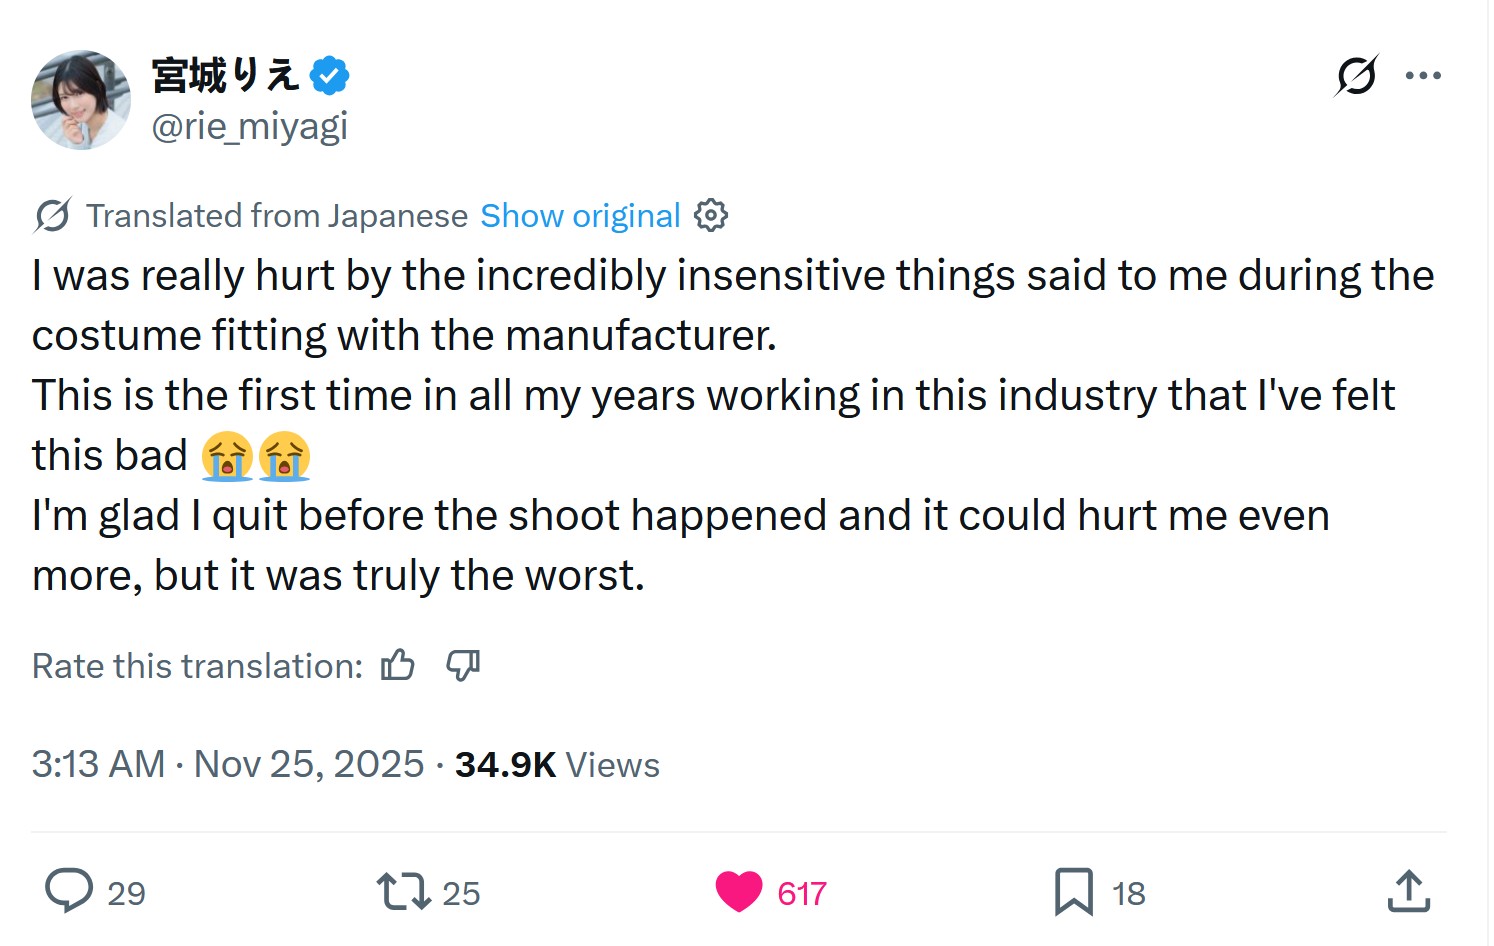Bookmark this post
The height and width of the screenshot is (946, 1494).
[x=1073, y=891]
